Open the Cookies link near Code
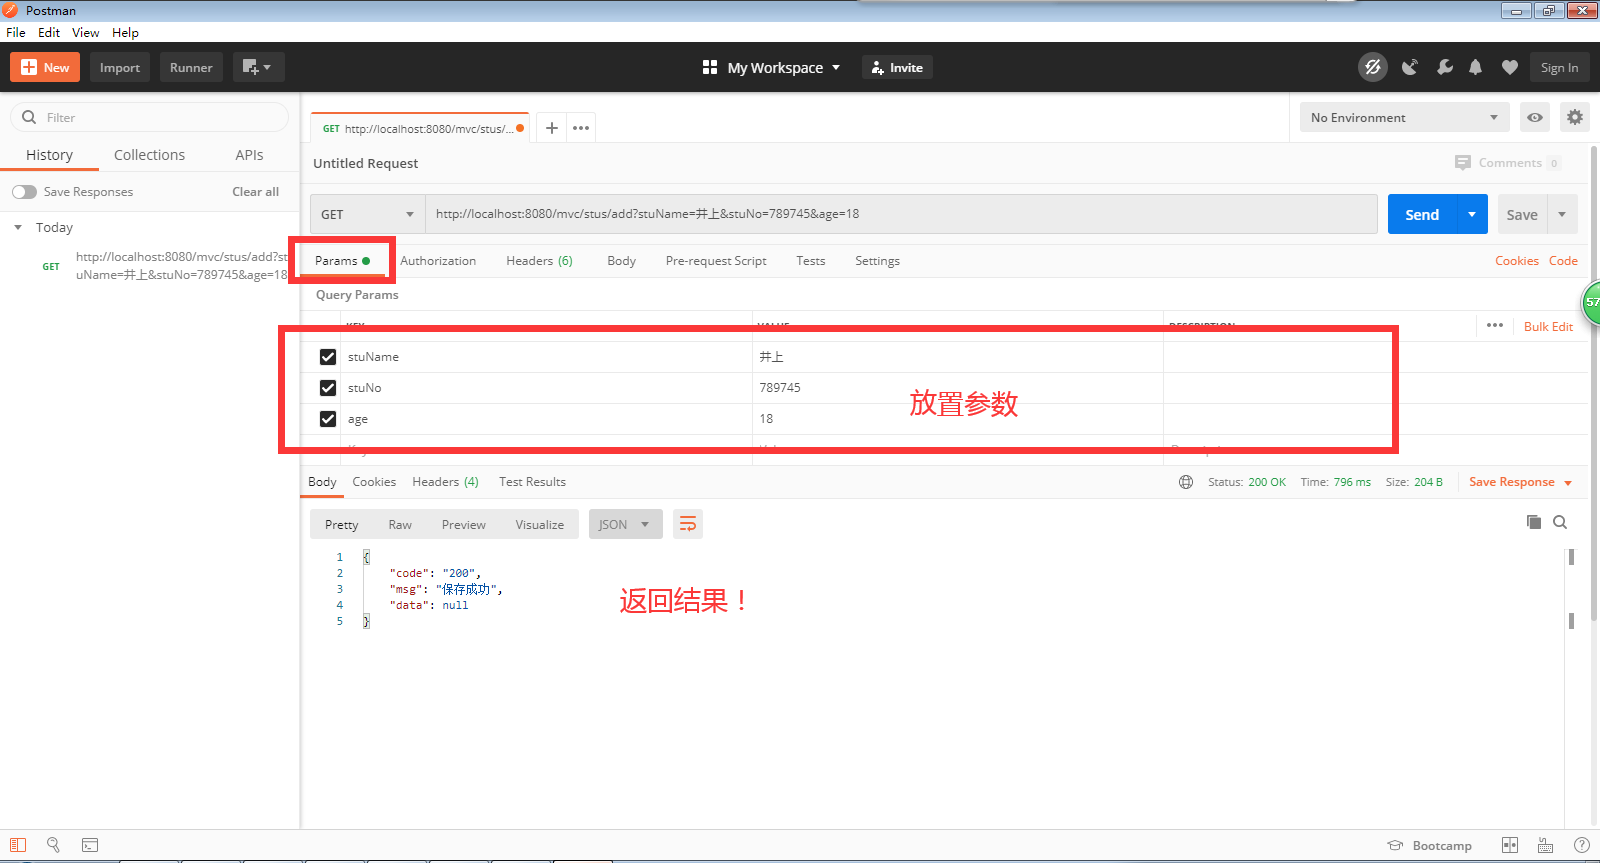Screen dimensions: 1600x863 pos(1517,261)
